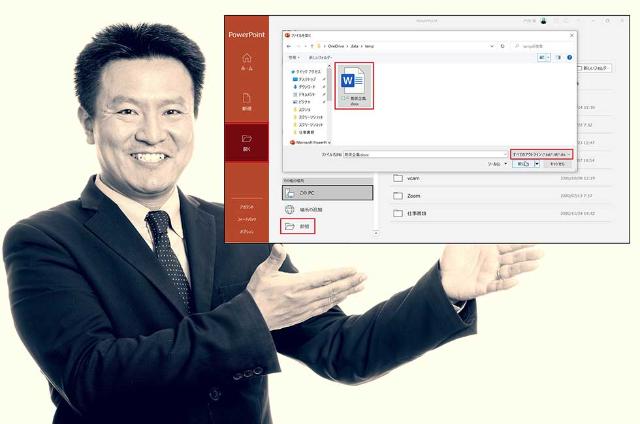The image size is (640, 424).
Task: Select This PC location
Action: (328, 191)
